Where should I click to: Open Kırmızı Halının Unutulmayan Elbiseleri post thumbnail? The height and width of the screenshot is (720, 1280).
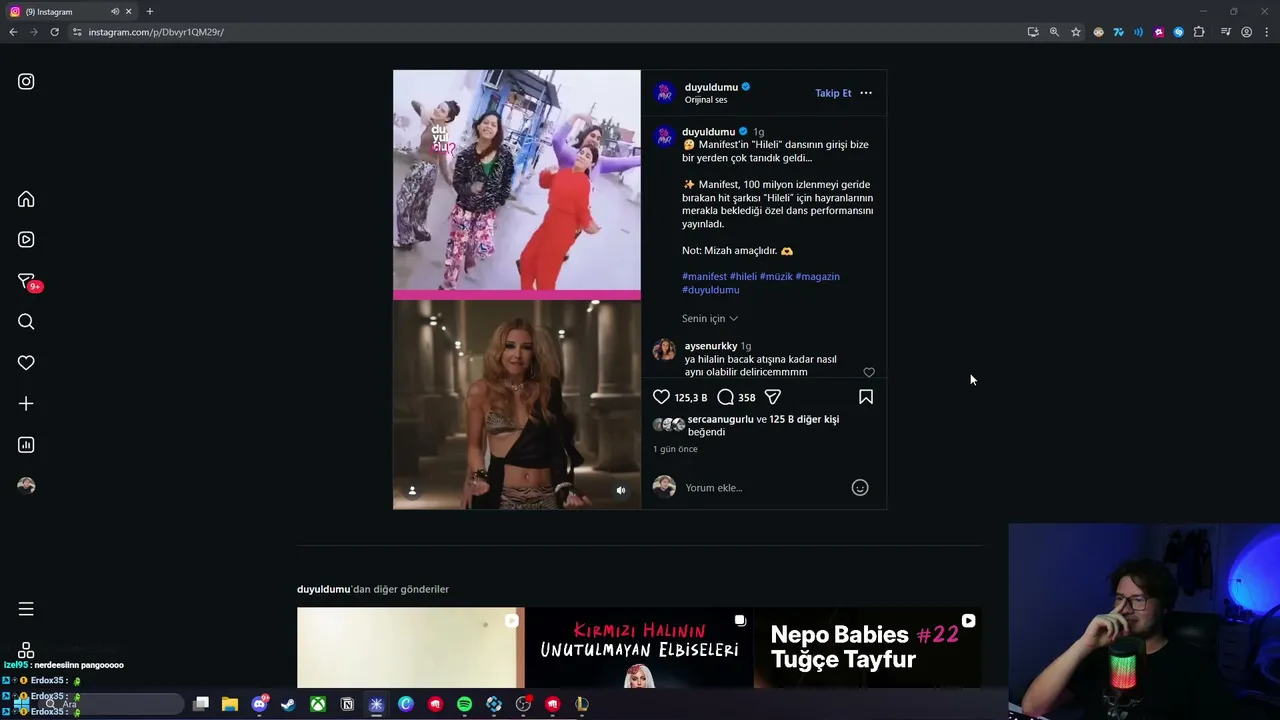click(x=639, y=648)
